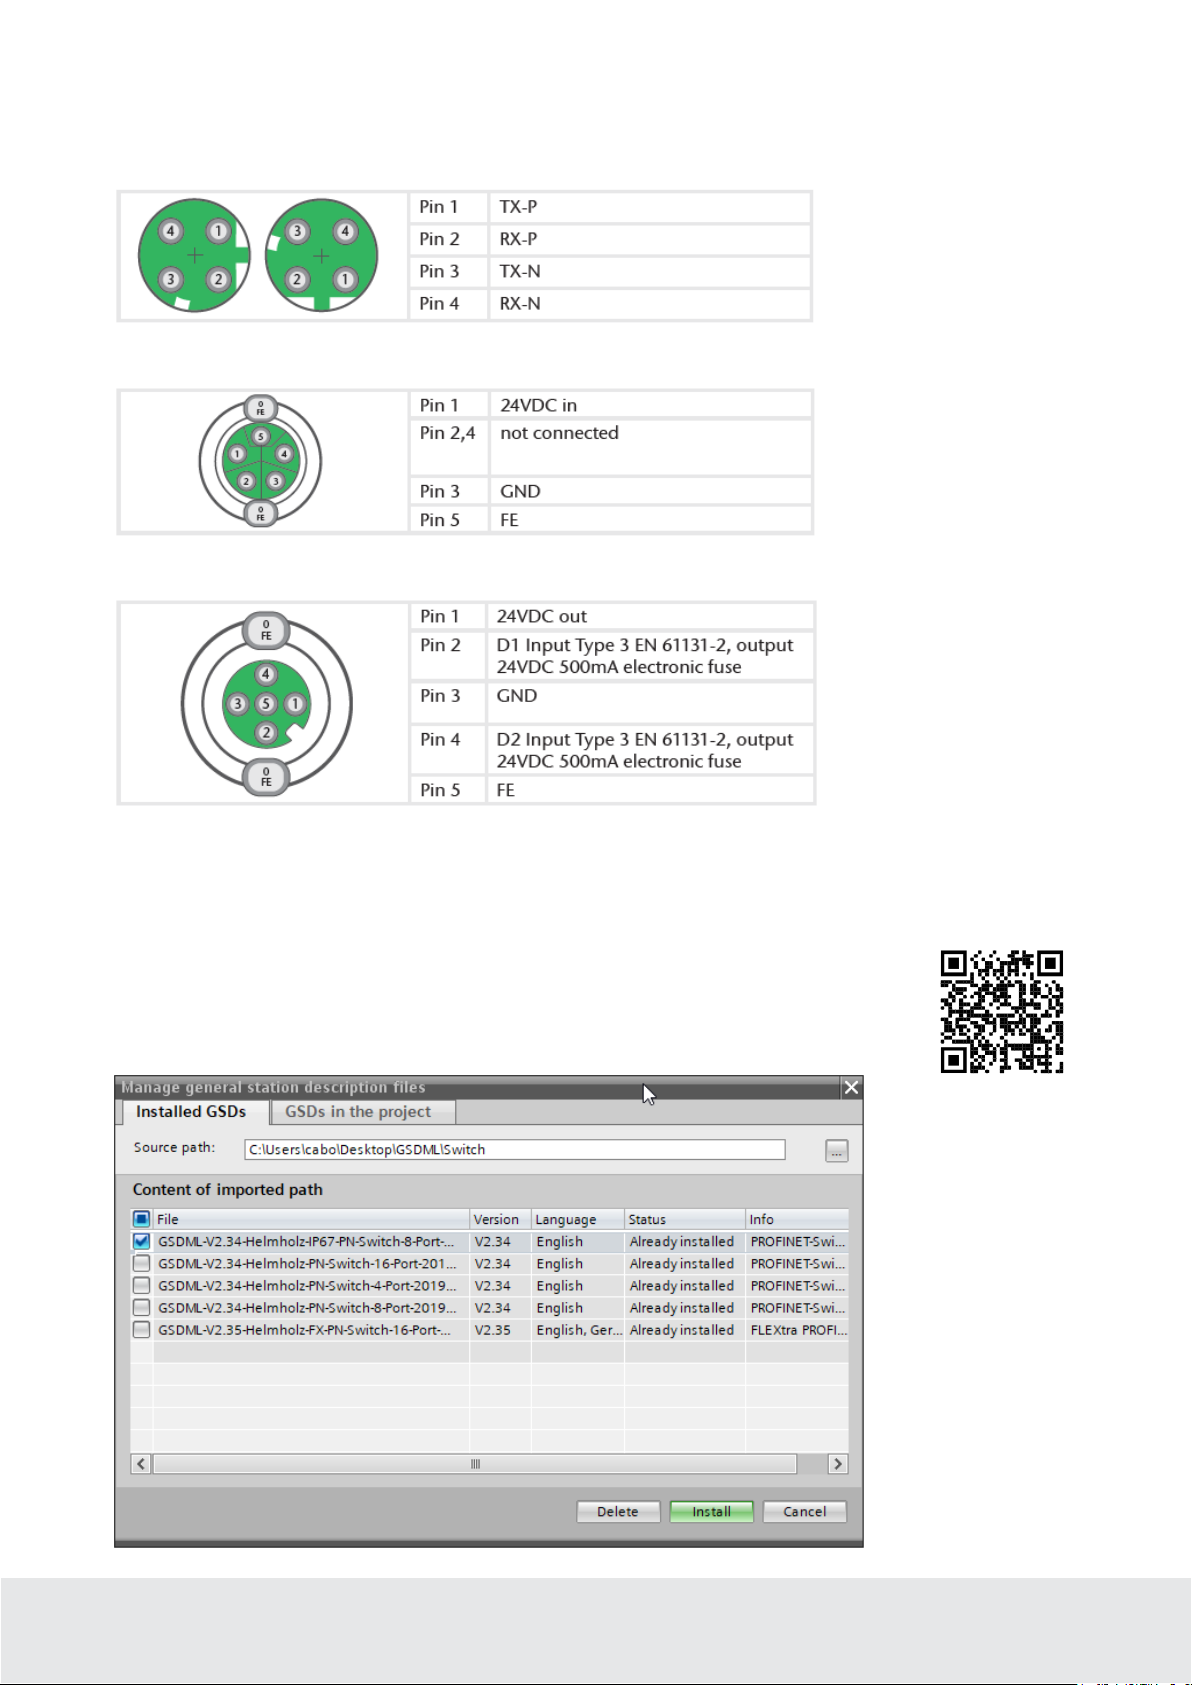Click the horizontal scrollbar left arrow
This screenshot has width=1192, height=1685.
point(141,1464)
